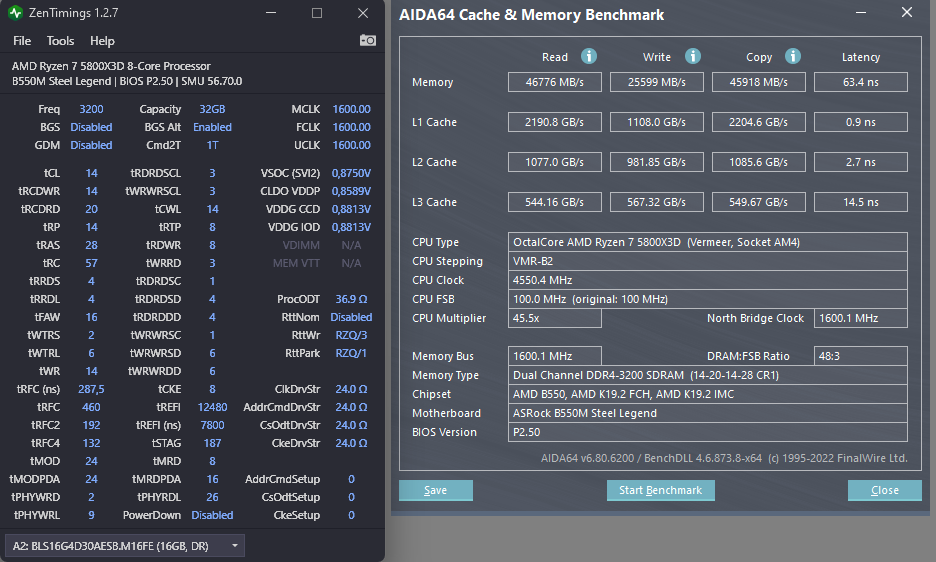
Task: Click Start Benchmark
Action: (x=660, y=490)
